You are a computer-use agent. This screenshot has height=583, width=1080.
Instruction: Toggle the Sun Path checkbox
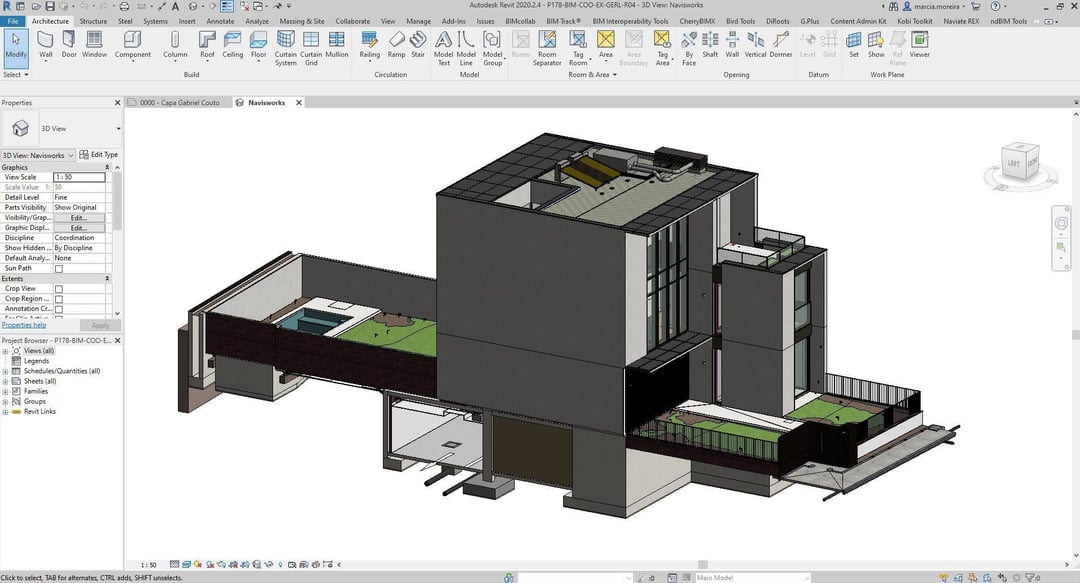(x=59, y=269)
